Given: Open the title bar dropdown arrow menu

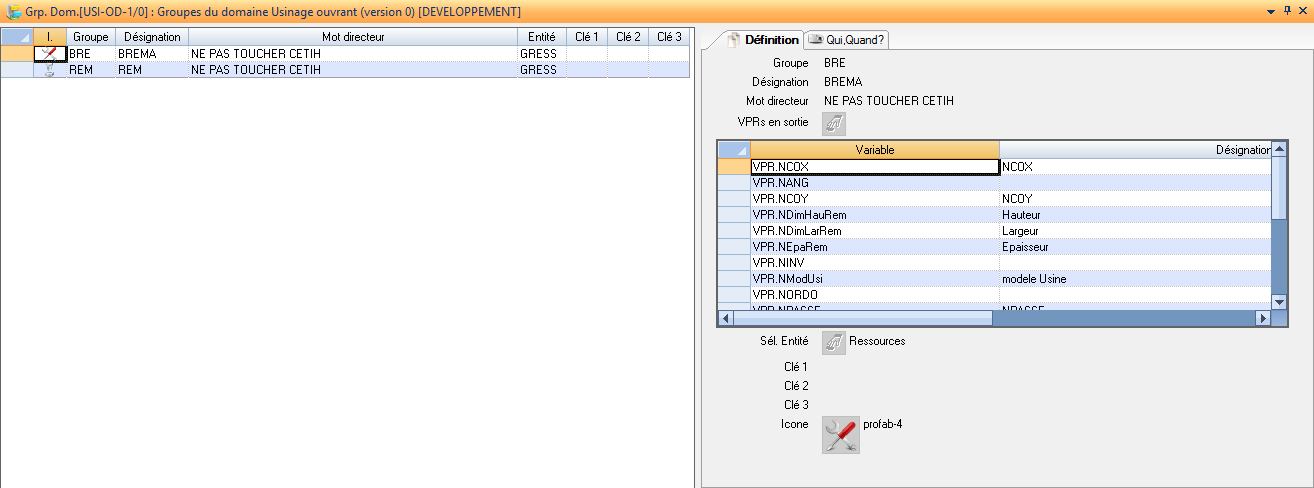Looking at the screenshot, I should (1271, 11).
